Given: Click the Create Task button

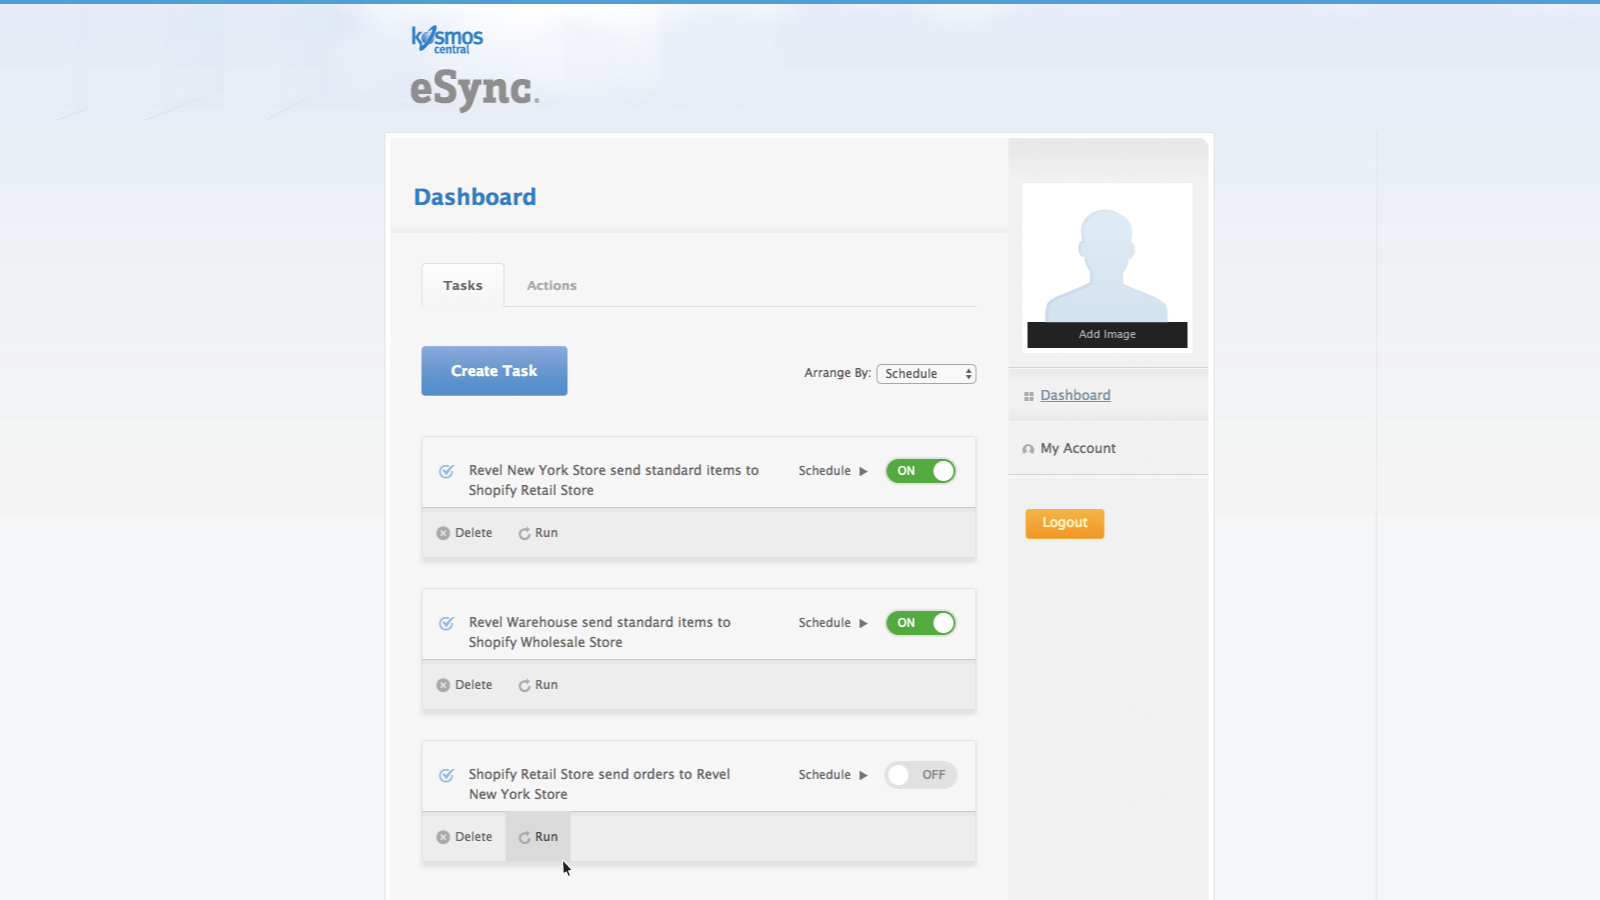Looking at the screenshot, I should pos(493,370).
